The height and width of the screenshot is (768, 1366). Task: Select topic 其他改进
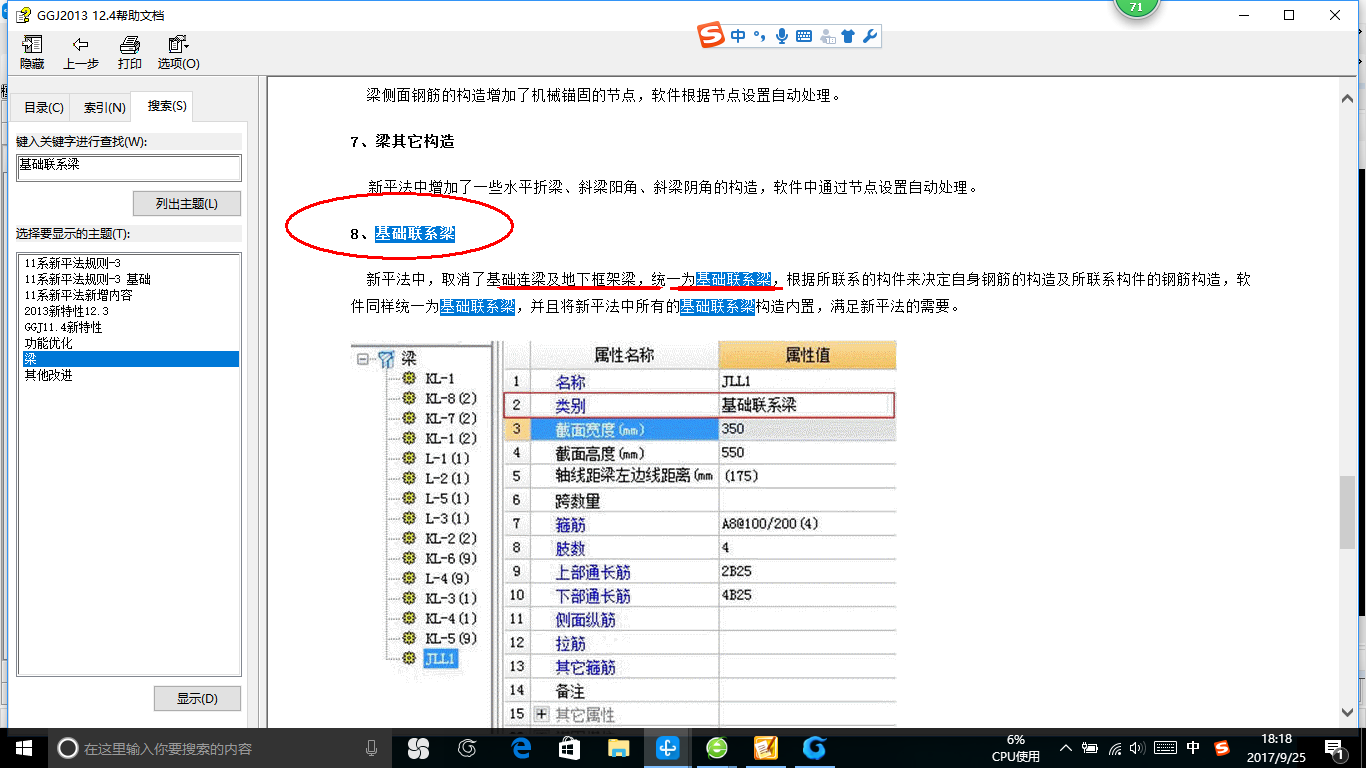click(48, 375)
